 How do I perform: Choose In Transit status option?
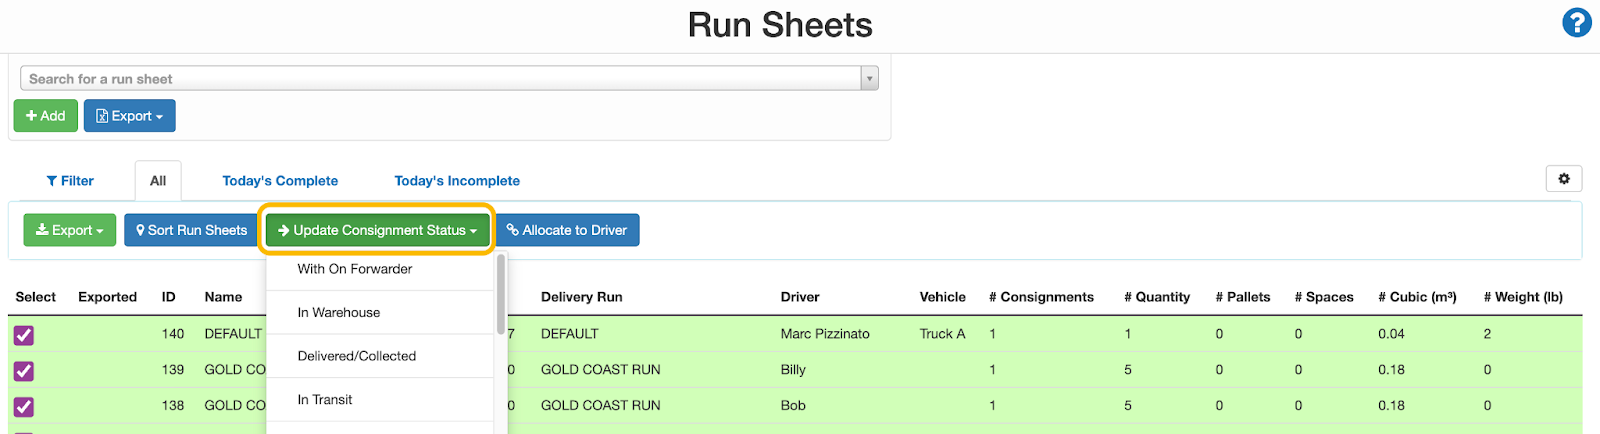325,400
